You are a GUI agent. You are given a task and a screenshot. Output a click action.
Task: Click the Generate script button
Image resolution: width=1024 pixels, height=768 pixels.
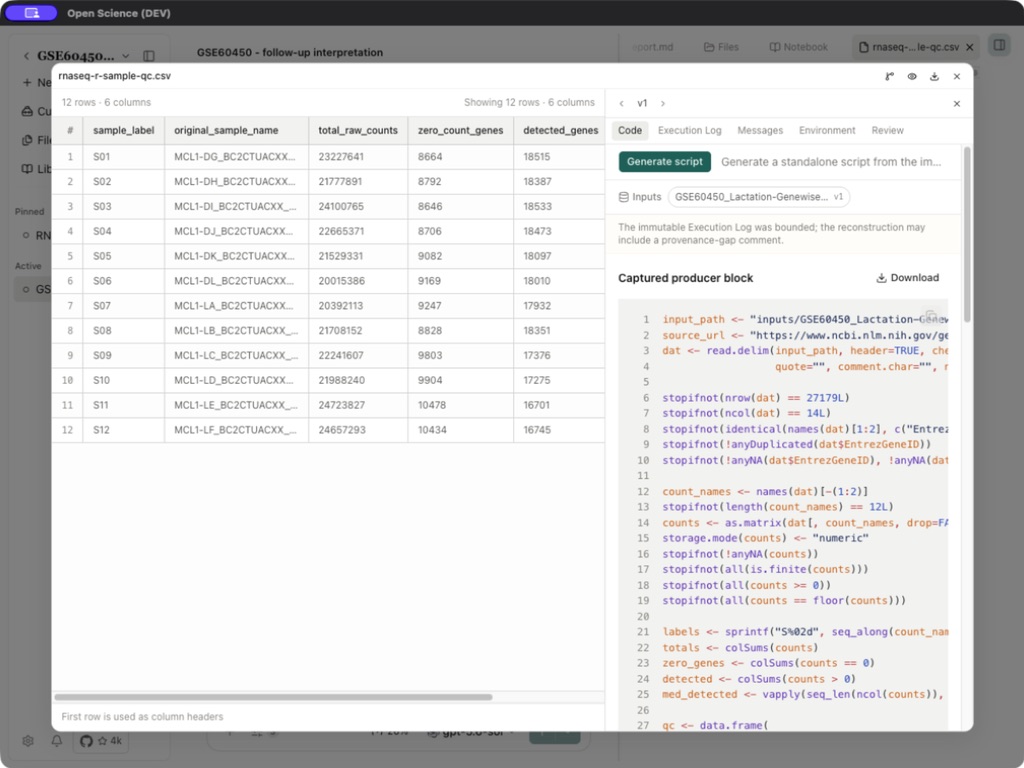pyautogui.click(x=665, y=162)
